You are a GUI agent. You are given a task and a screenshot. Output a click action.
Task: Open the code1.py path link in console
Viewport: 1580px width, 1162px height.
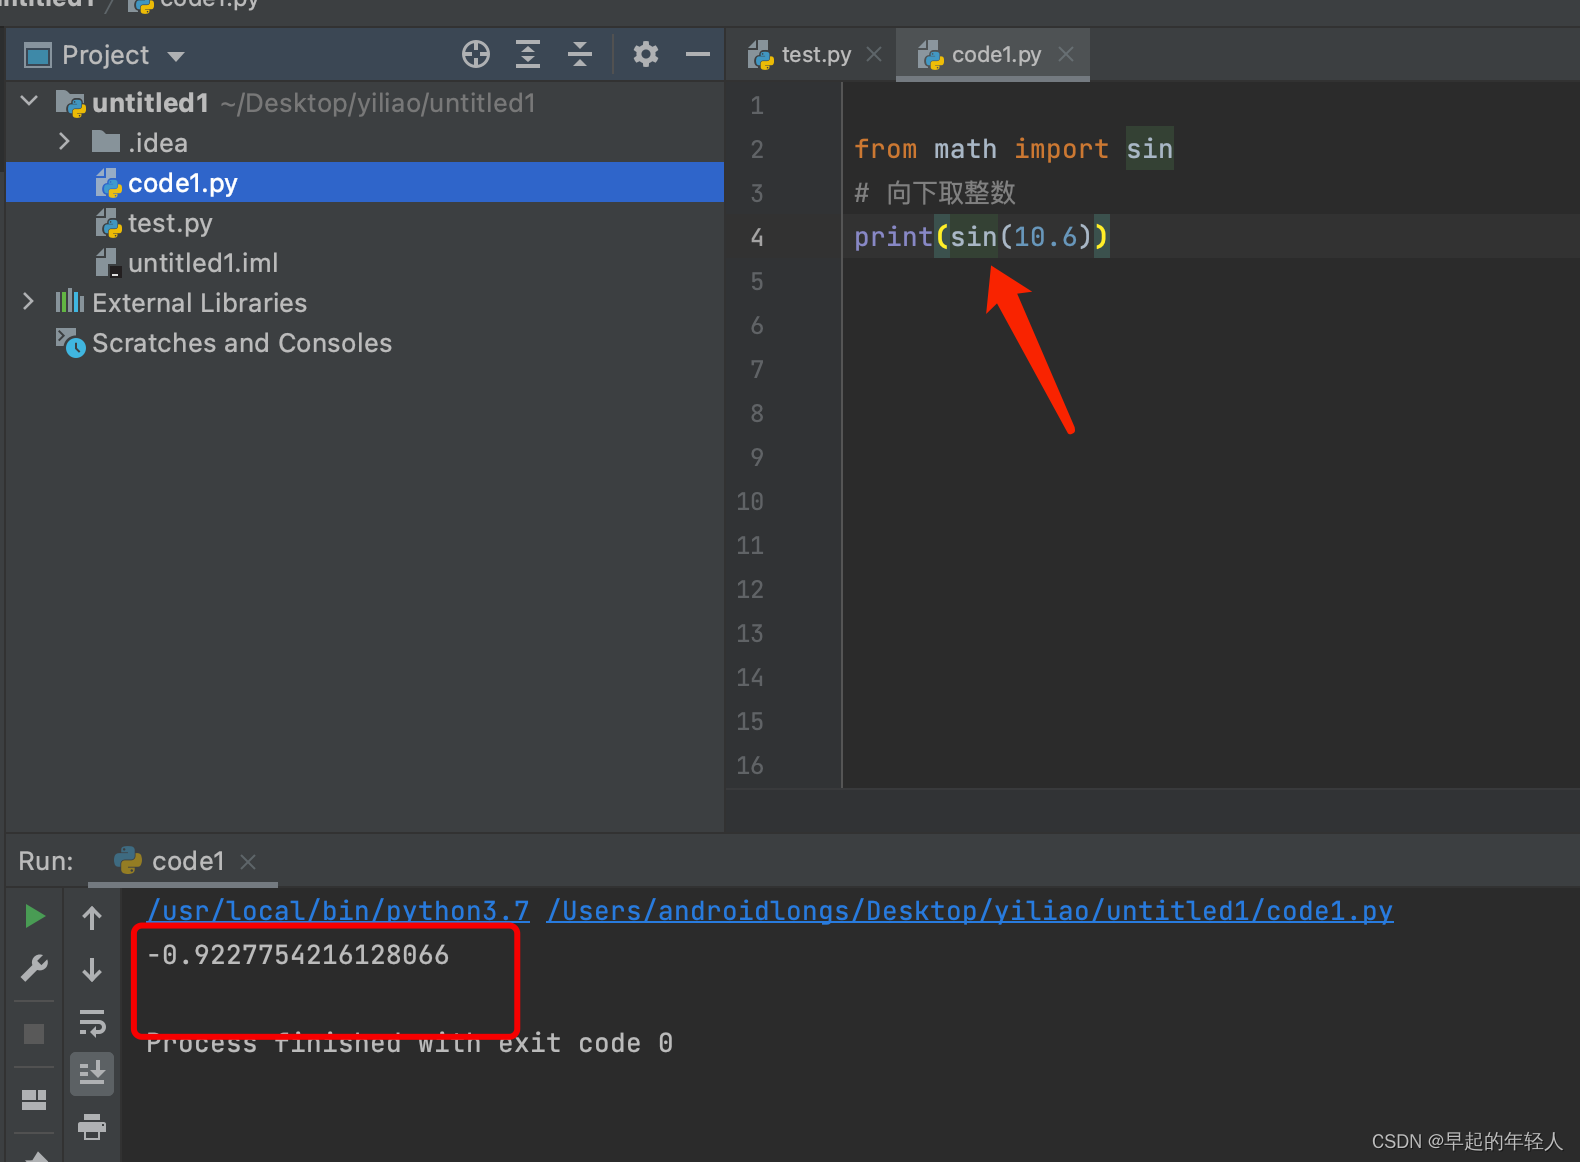click(970, 911)
